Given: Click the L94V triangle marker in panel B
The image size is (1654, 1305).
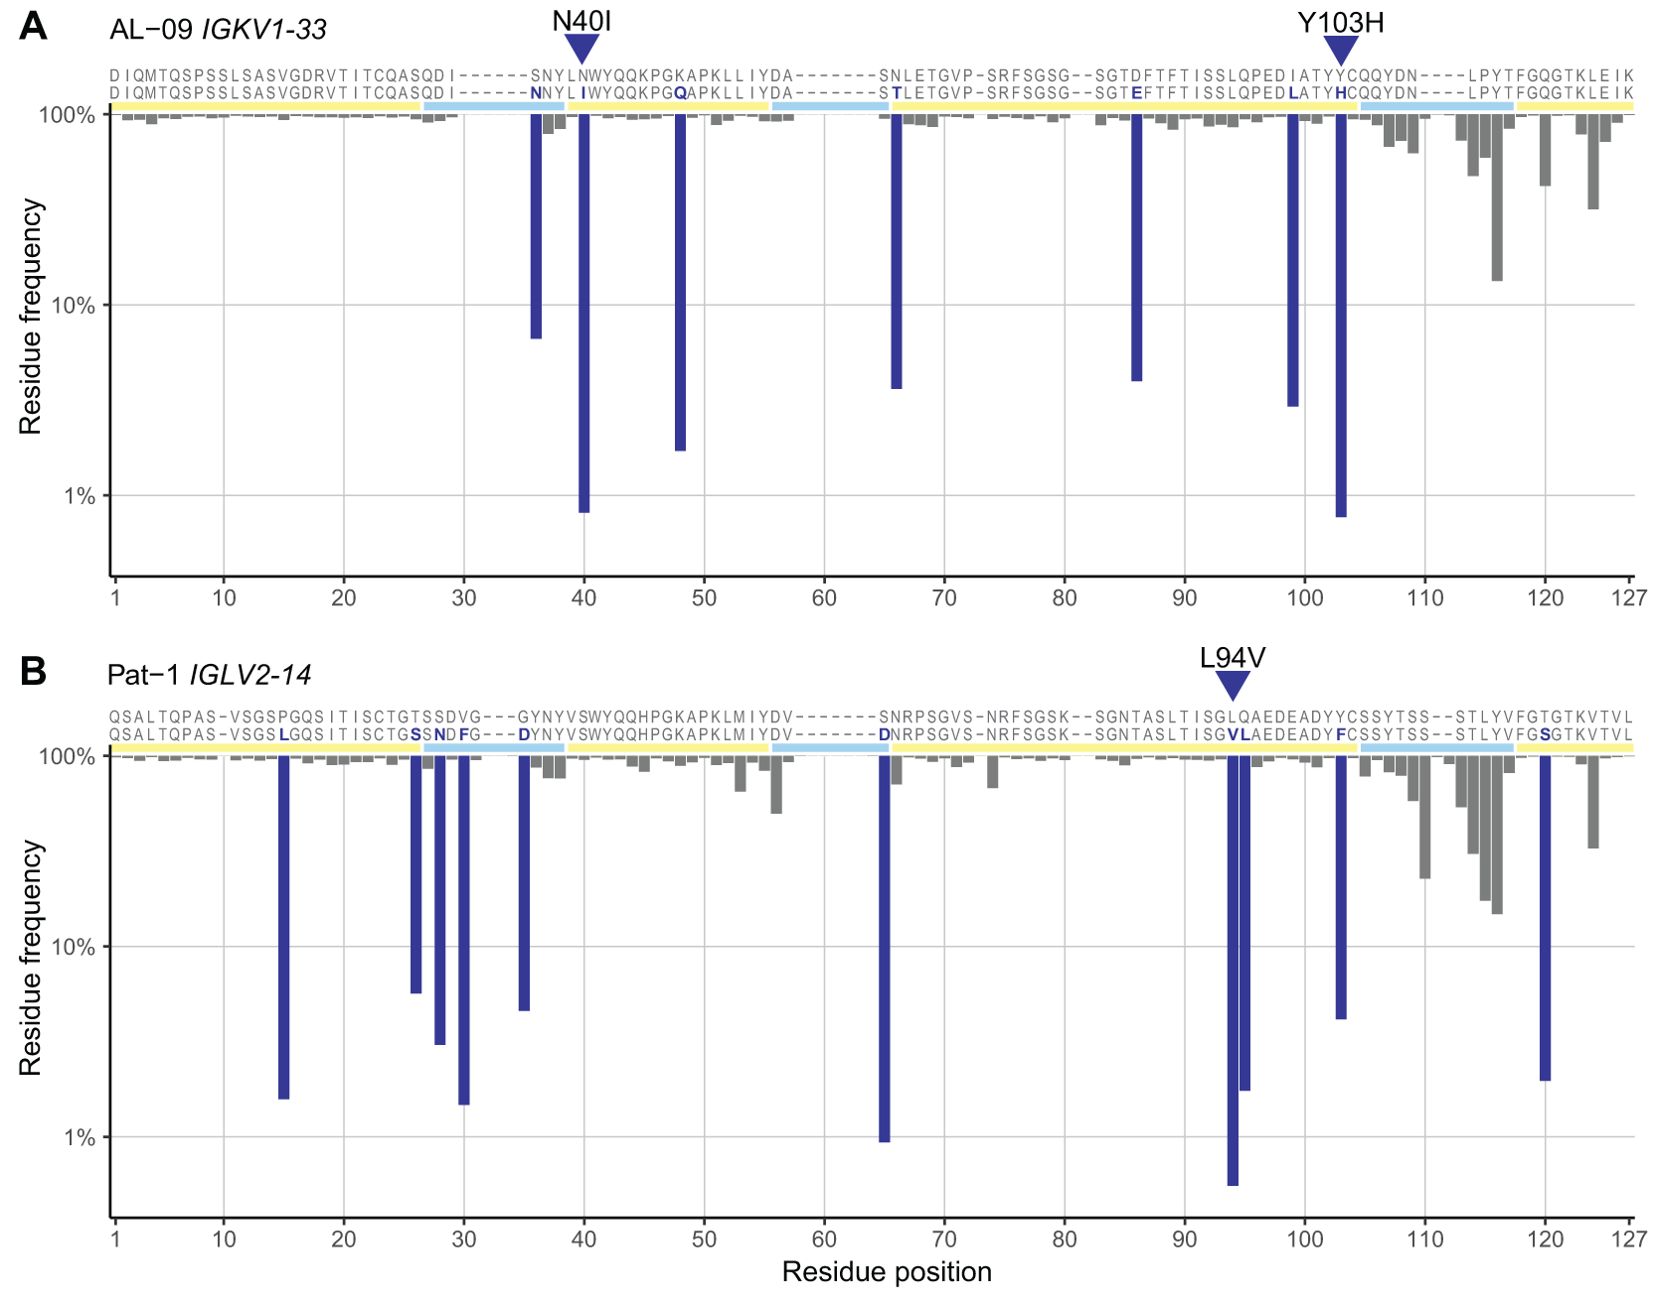Looking at the screenshot, I should [1232, 685].
